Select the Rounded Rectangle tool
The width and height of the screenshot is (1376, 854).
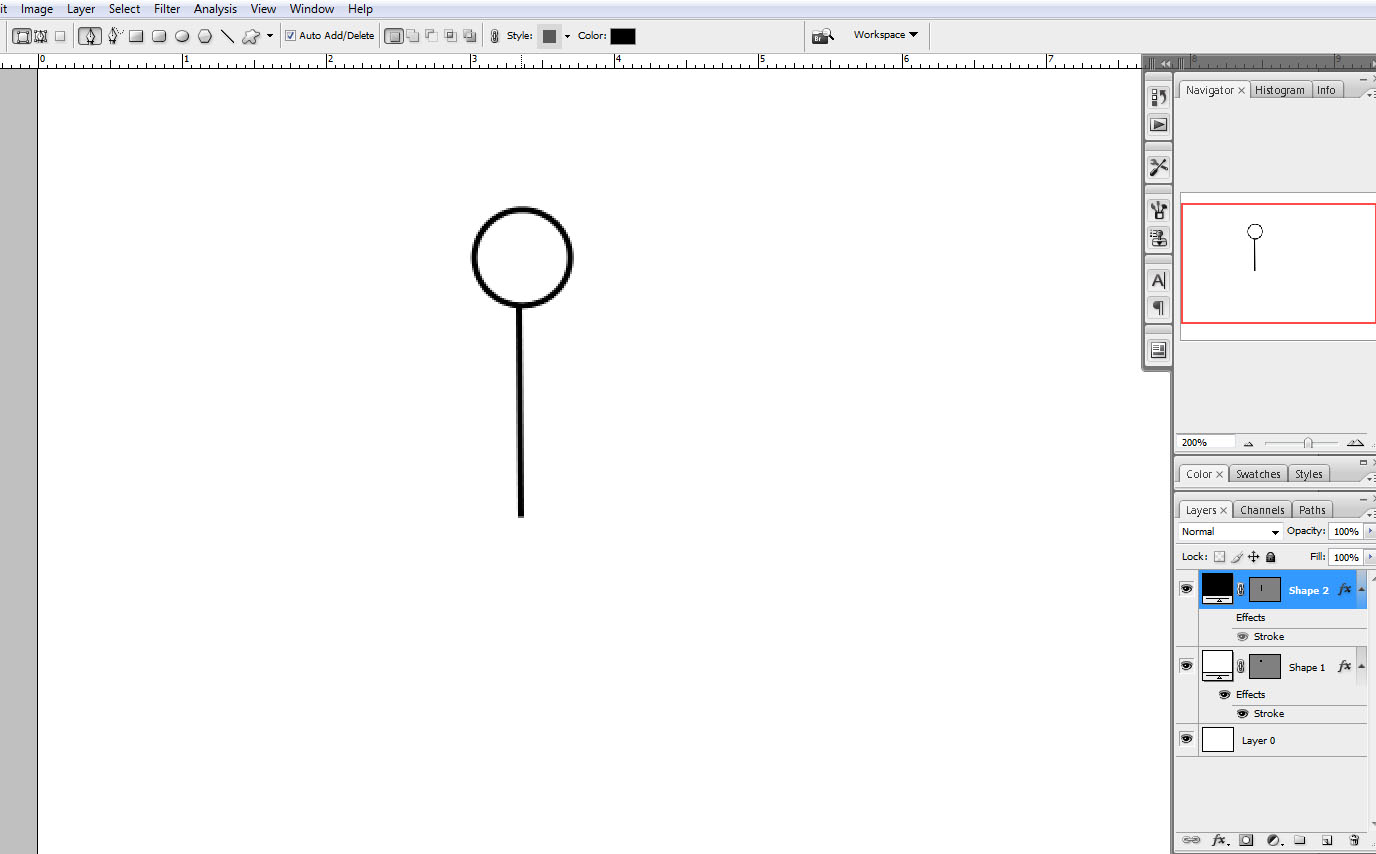(158, 35)
